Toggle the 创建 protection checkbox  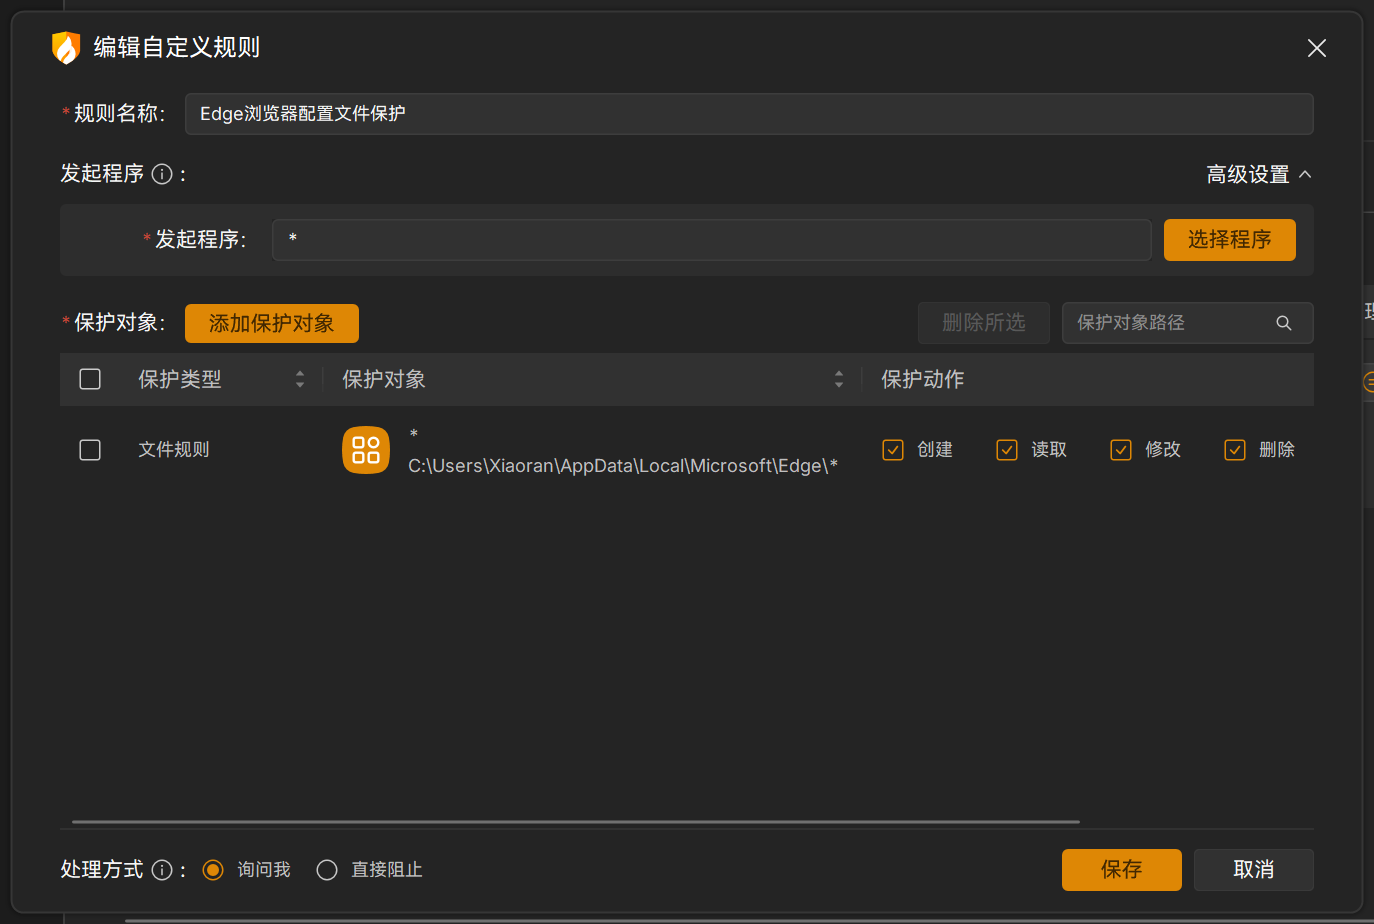(x=893, y=450)
